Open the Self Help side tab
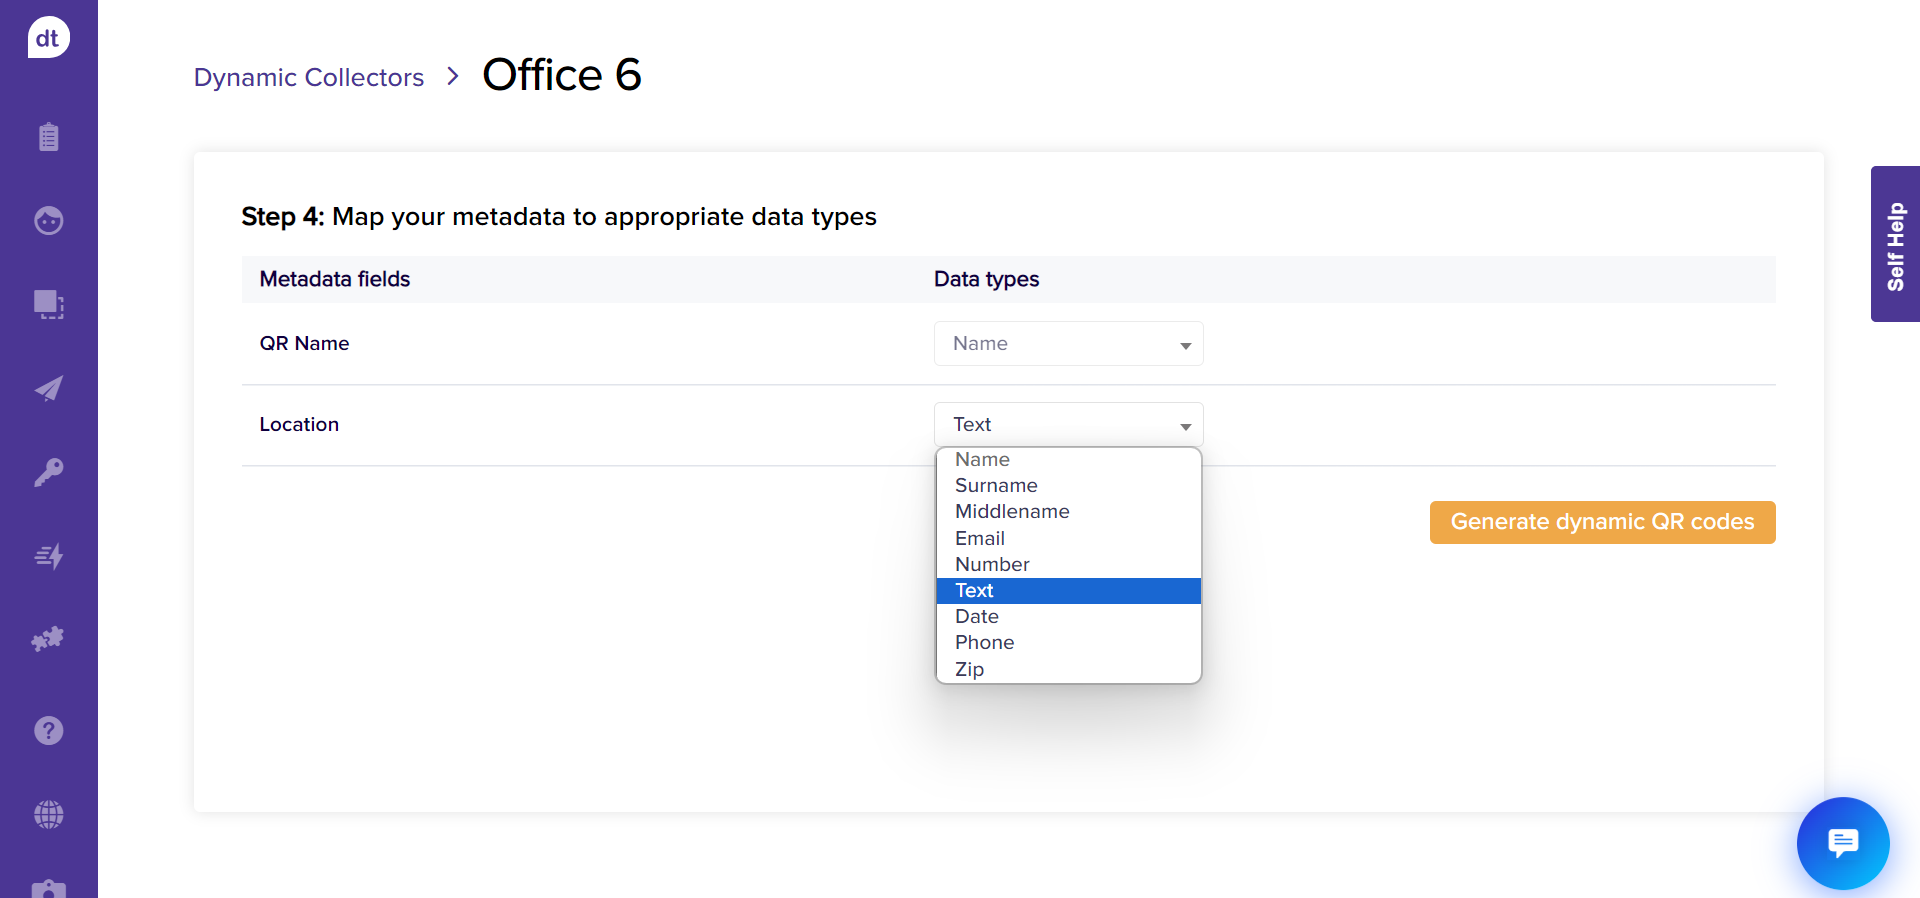 pyautogui.click(x=1895, y=244)
